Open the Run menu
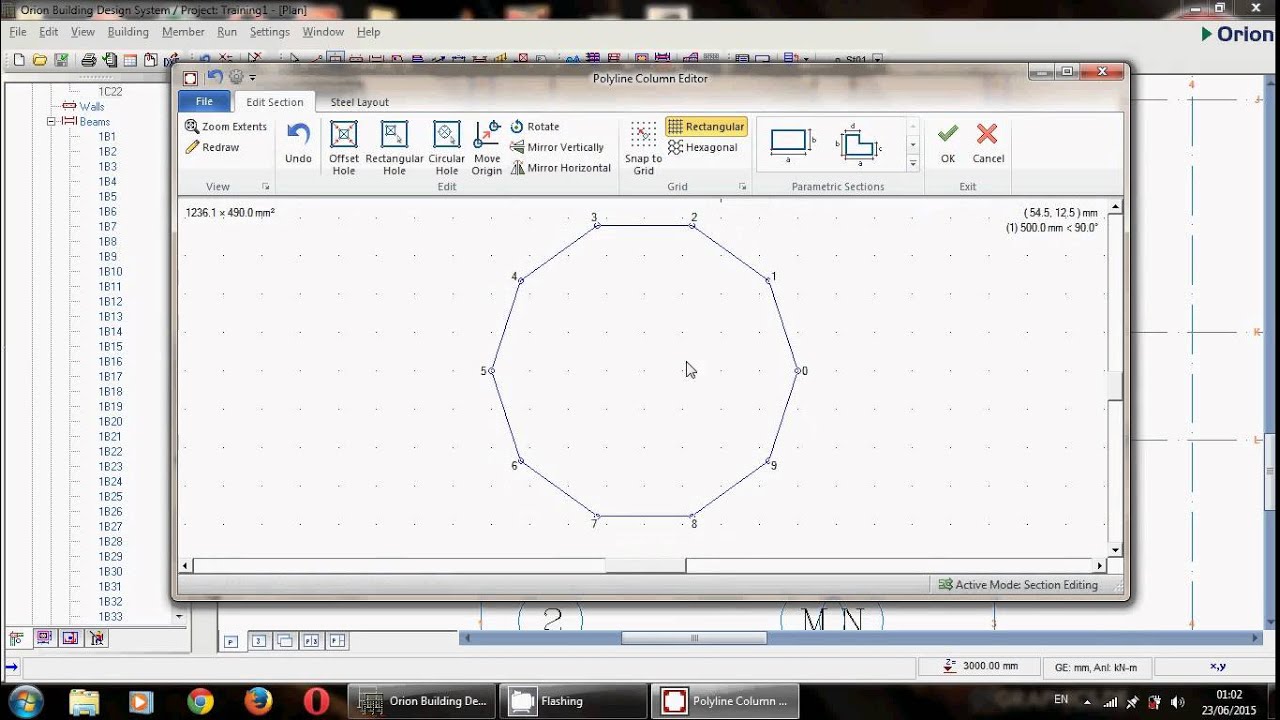The image size is (1280, 720). pos(227,32)
